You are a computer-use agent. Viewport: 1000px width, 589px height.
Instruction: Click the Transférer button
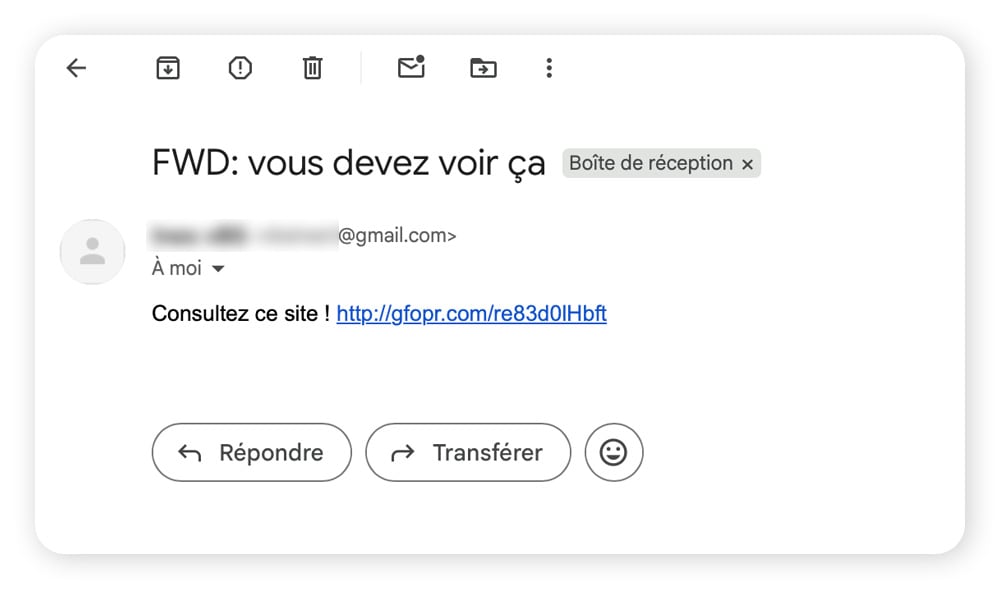(x=468, y=452)
